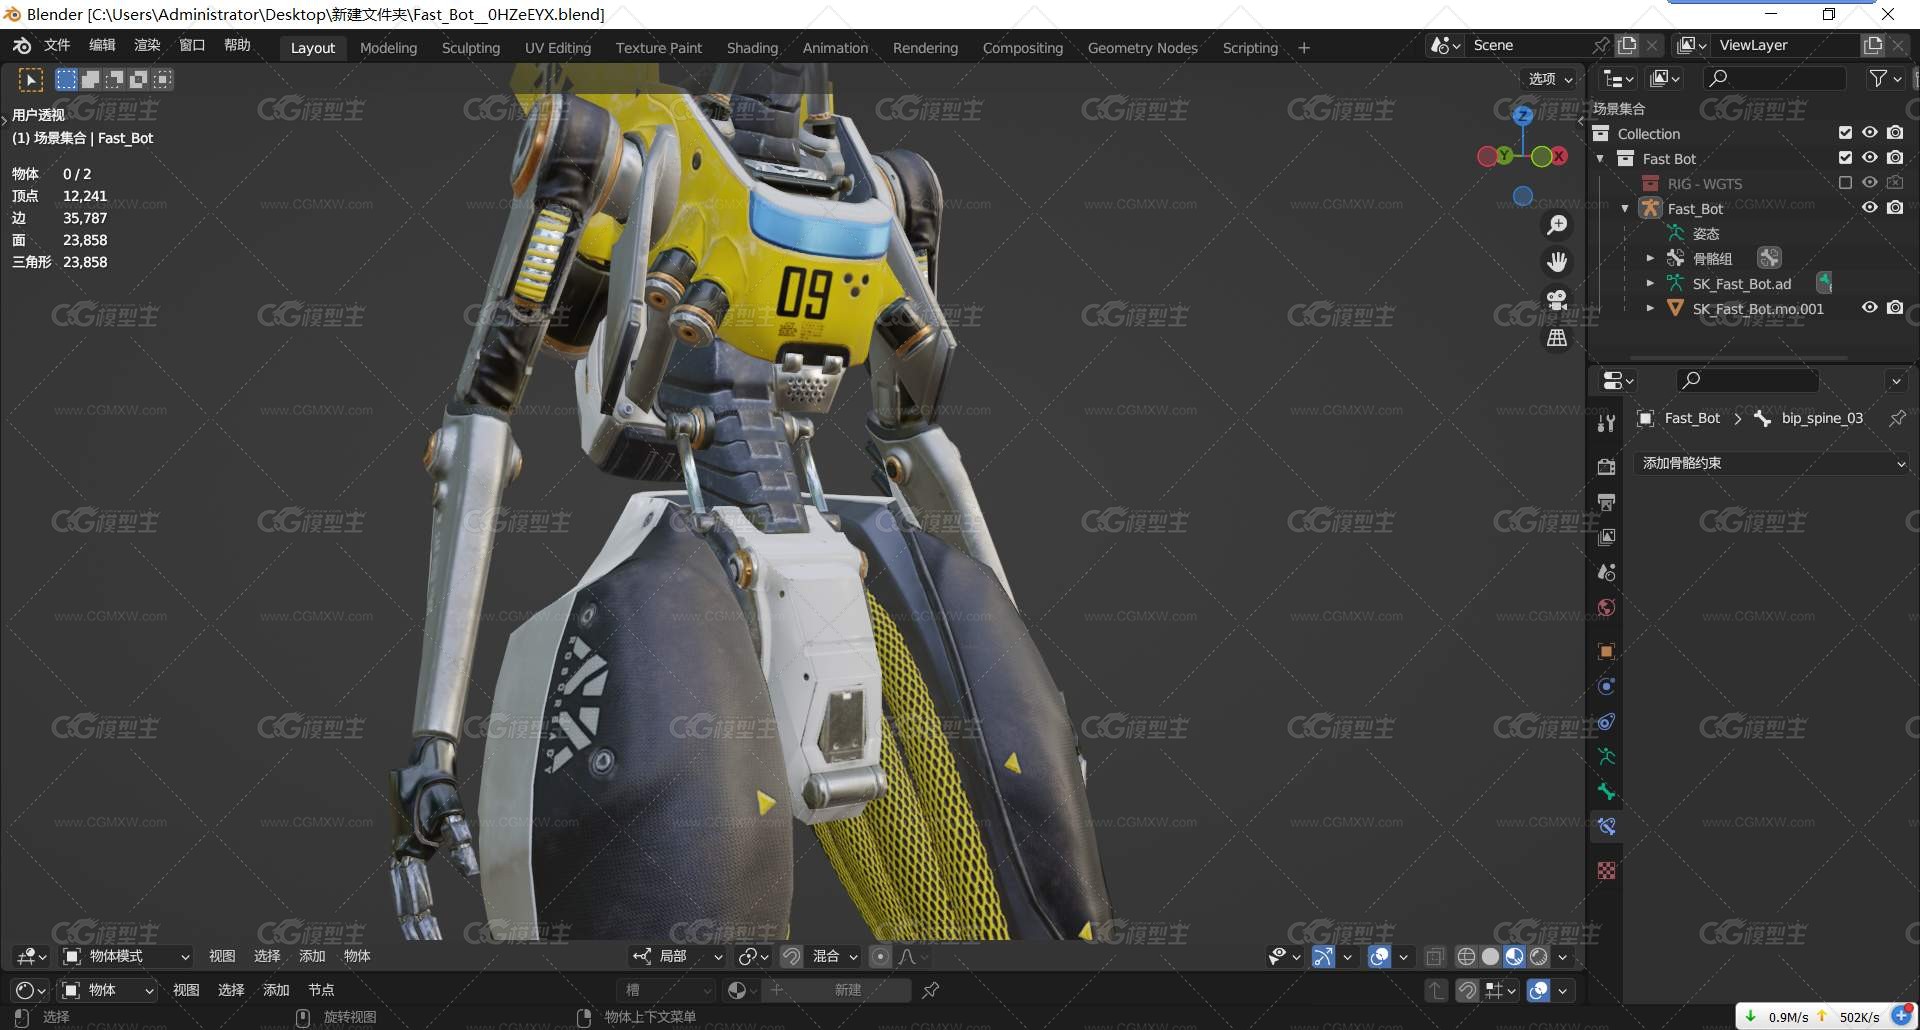Click the zoom view magnifier gizmo
This screenshot has height=1030, width=1920.
(x=1557, y=225)
